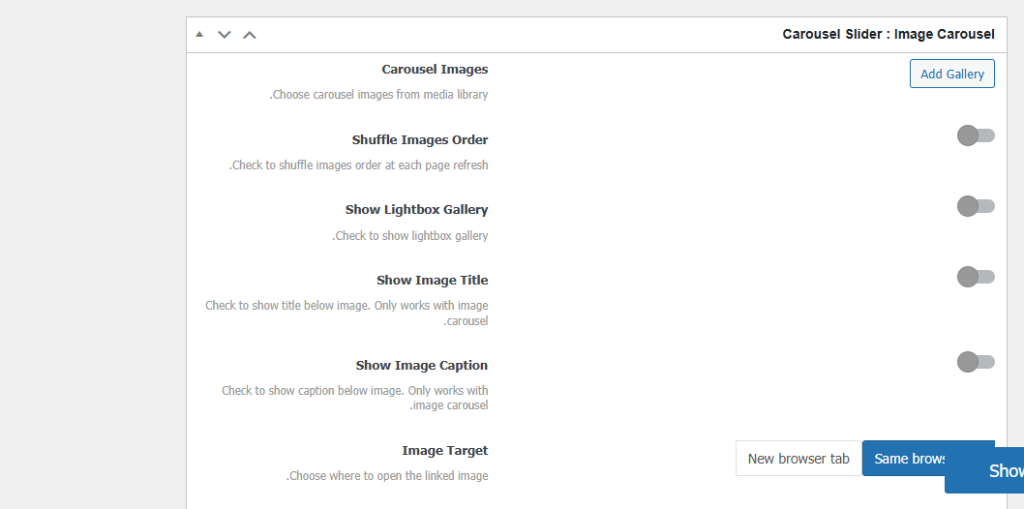Click the Carousel Images label

(x=434, y=70)
